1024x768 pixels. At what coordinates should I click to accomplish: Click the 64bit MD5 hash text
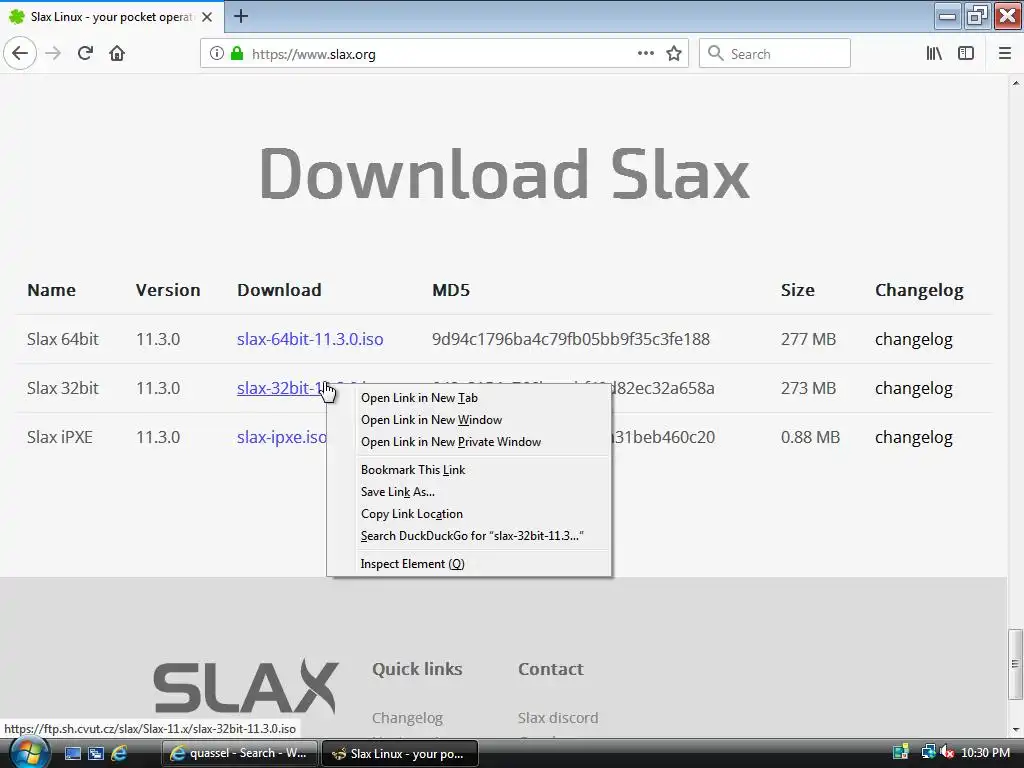click(x=570, y=339)
